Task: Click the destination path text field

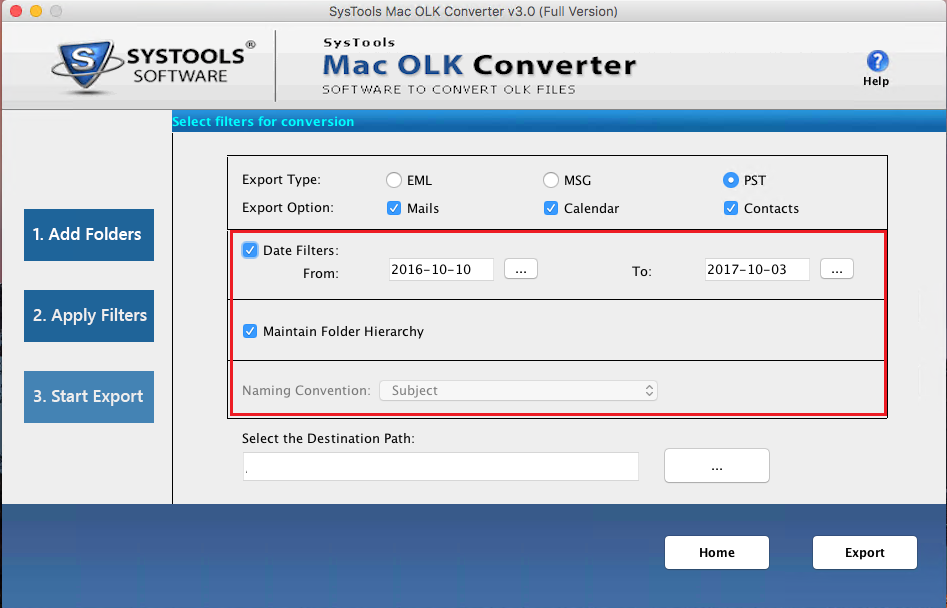Action: click(441, 467)
